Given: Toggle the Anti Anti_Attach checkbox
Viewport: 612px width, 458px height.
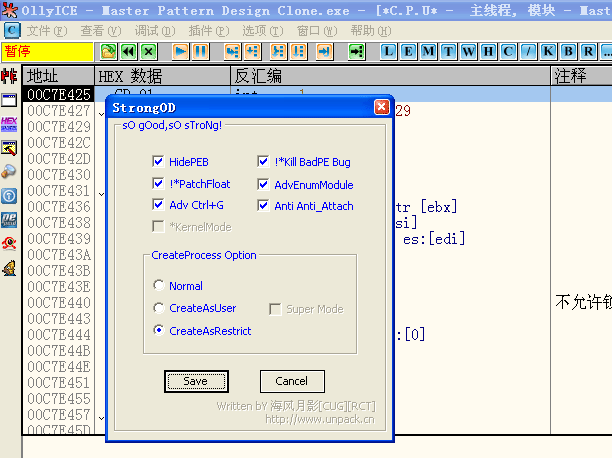Looking at the screenshot, I should click(x=263, y=205).
